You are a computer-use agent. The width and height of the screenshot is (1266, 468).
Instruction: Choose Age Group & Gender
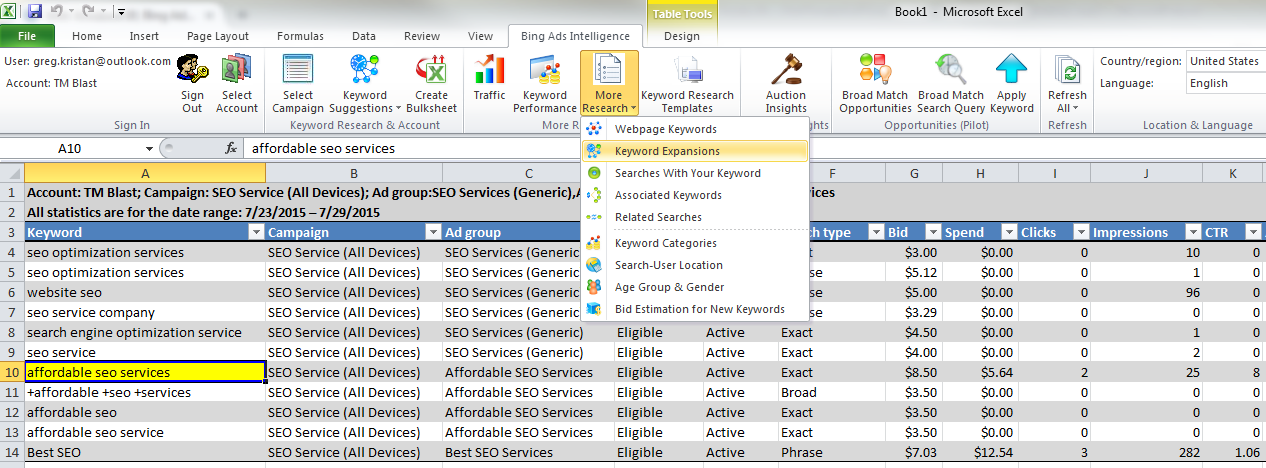coord(695,287)
